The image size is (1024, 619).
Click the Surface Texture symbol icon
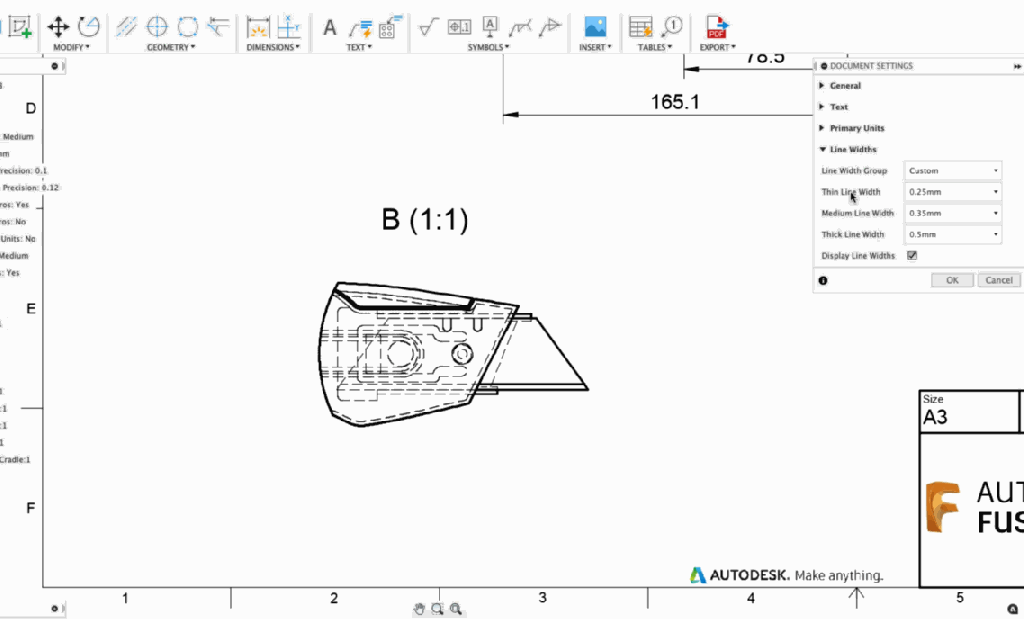pos(428,27)
